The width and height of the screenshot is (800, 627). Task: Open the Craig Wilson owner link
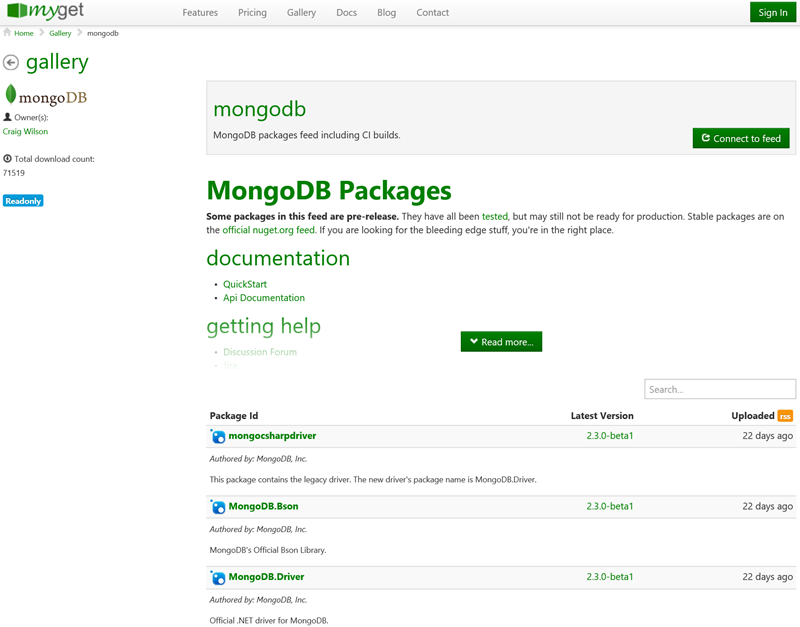pos(25,132)
